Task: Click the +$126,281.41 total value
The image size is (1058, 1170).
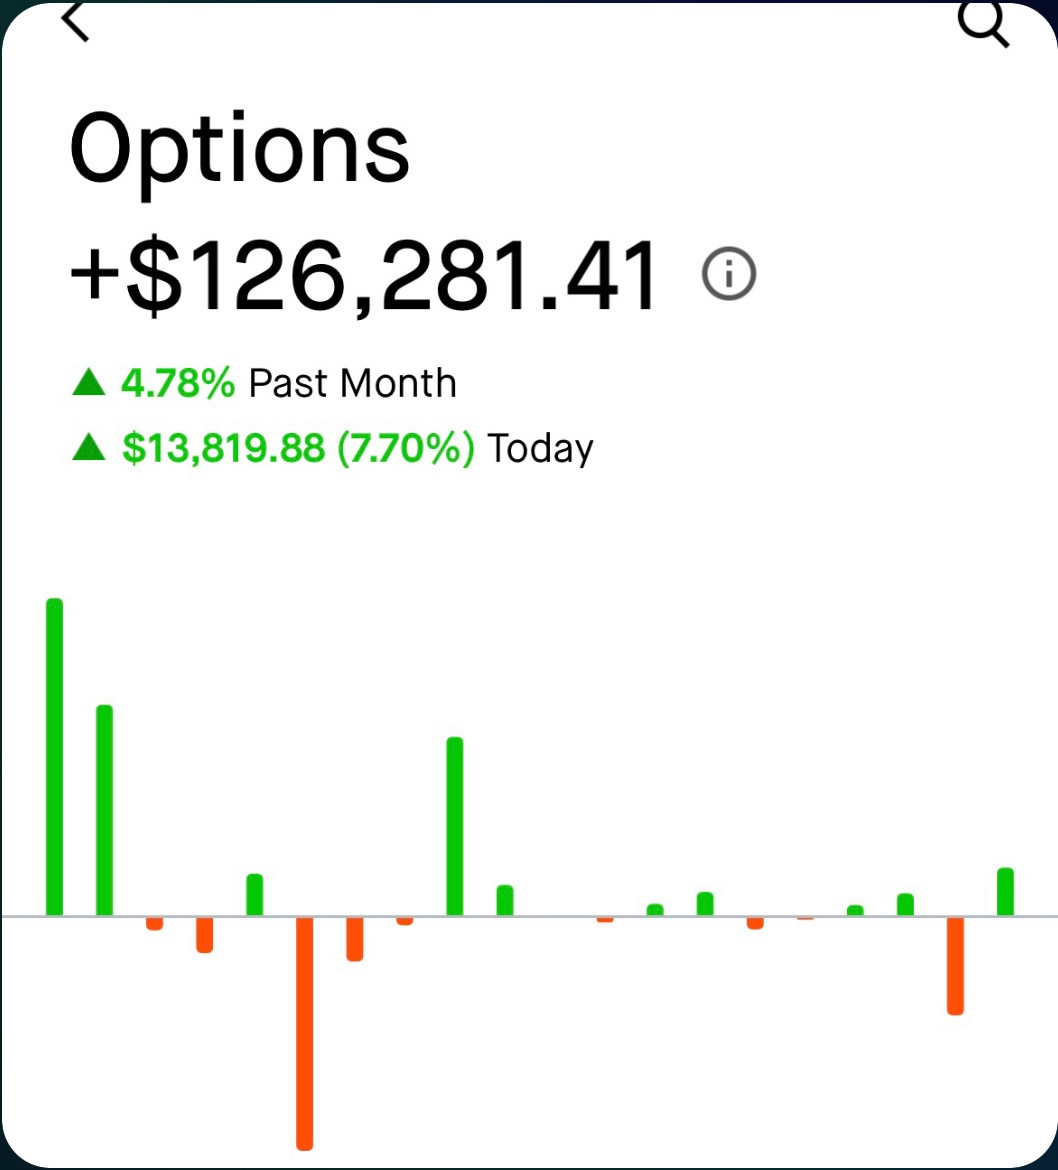Action: click(x=363, y=275)
